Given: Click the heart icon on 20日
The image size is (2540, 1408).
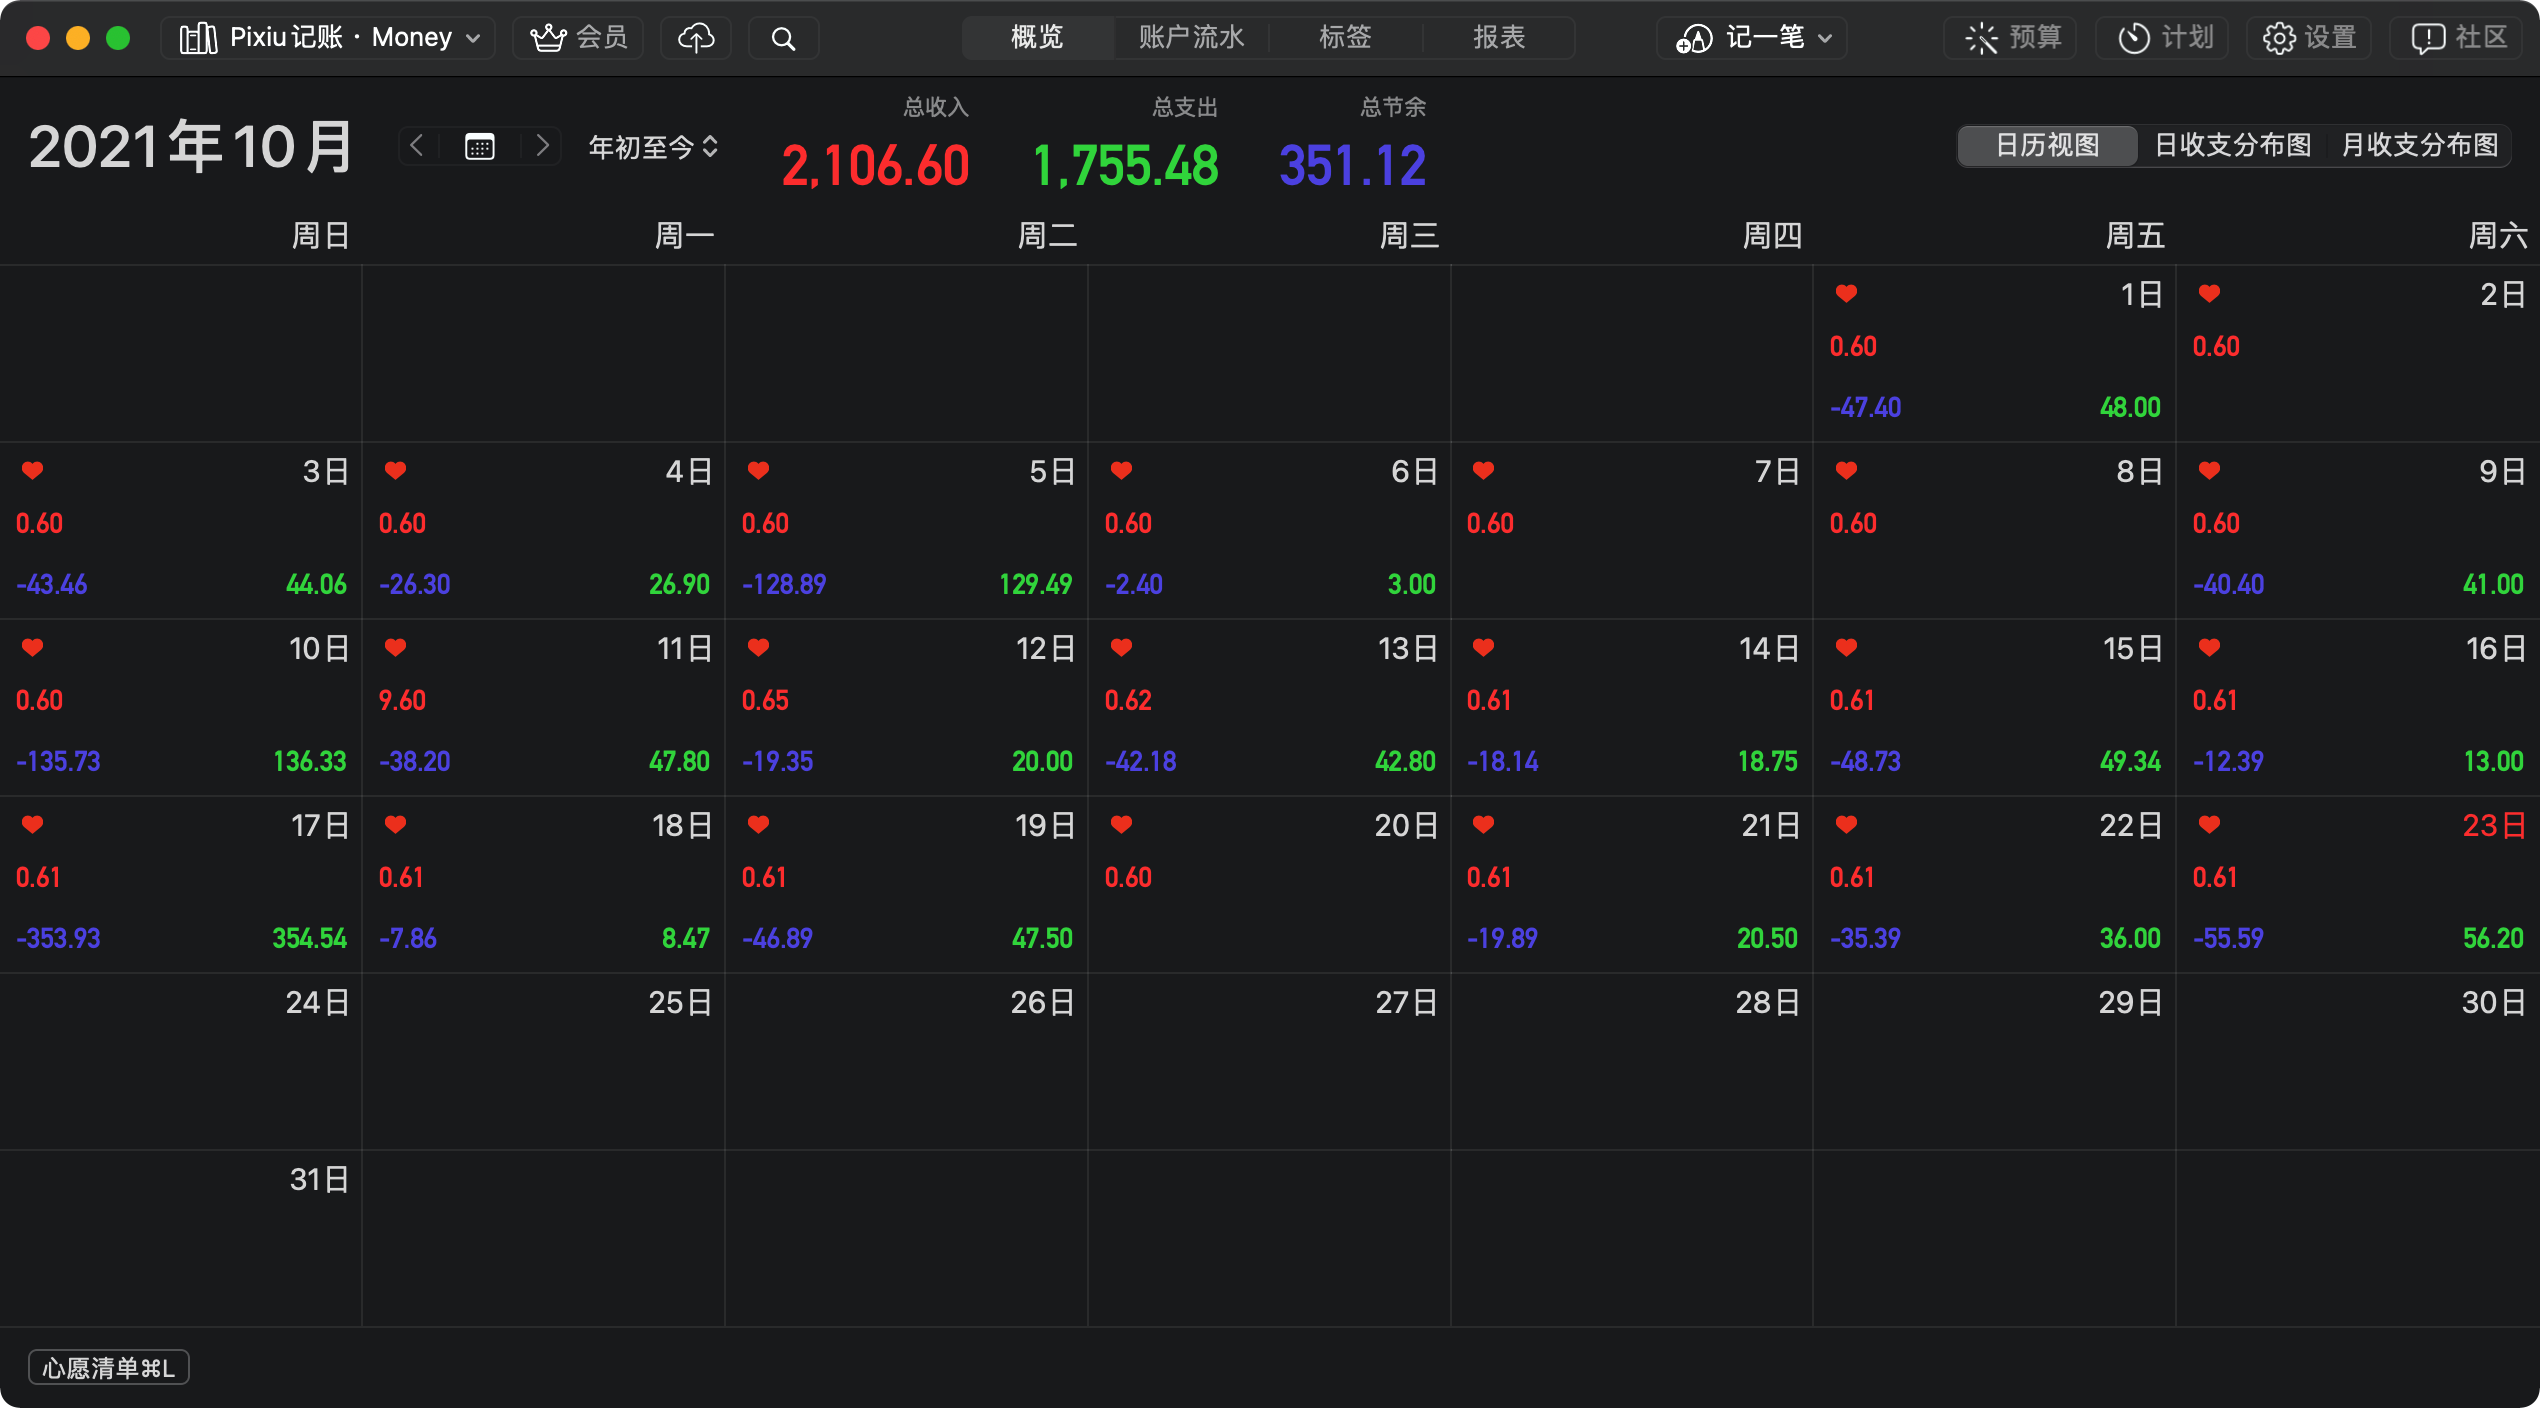Looking at the screenshot, I should (1121, 824).
